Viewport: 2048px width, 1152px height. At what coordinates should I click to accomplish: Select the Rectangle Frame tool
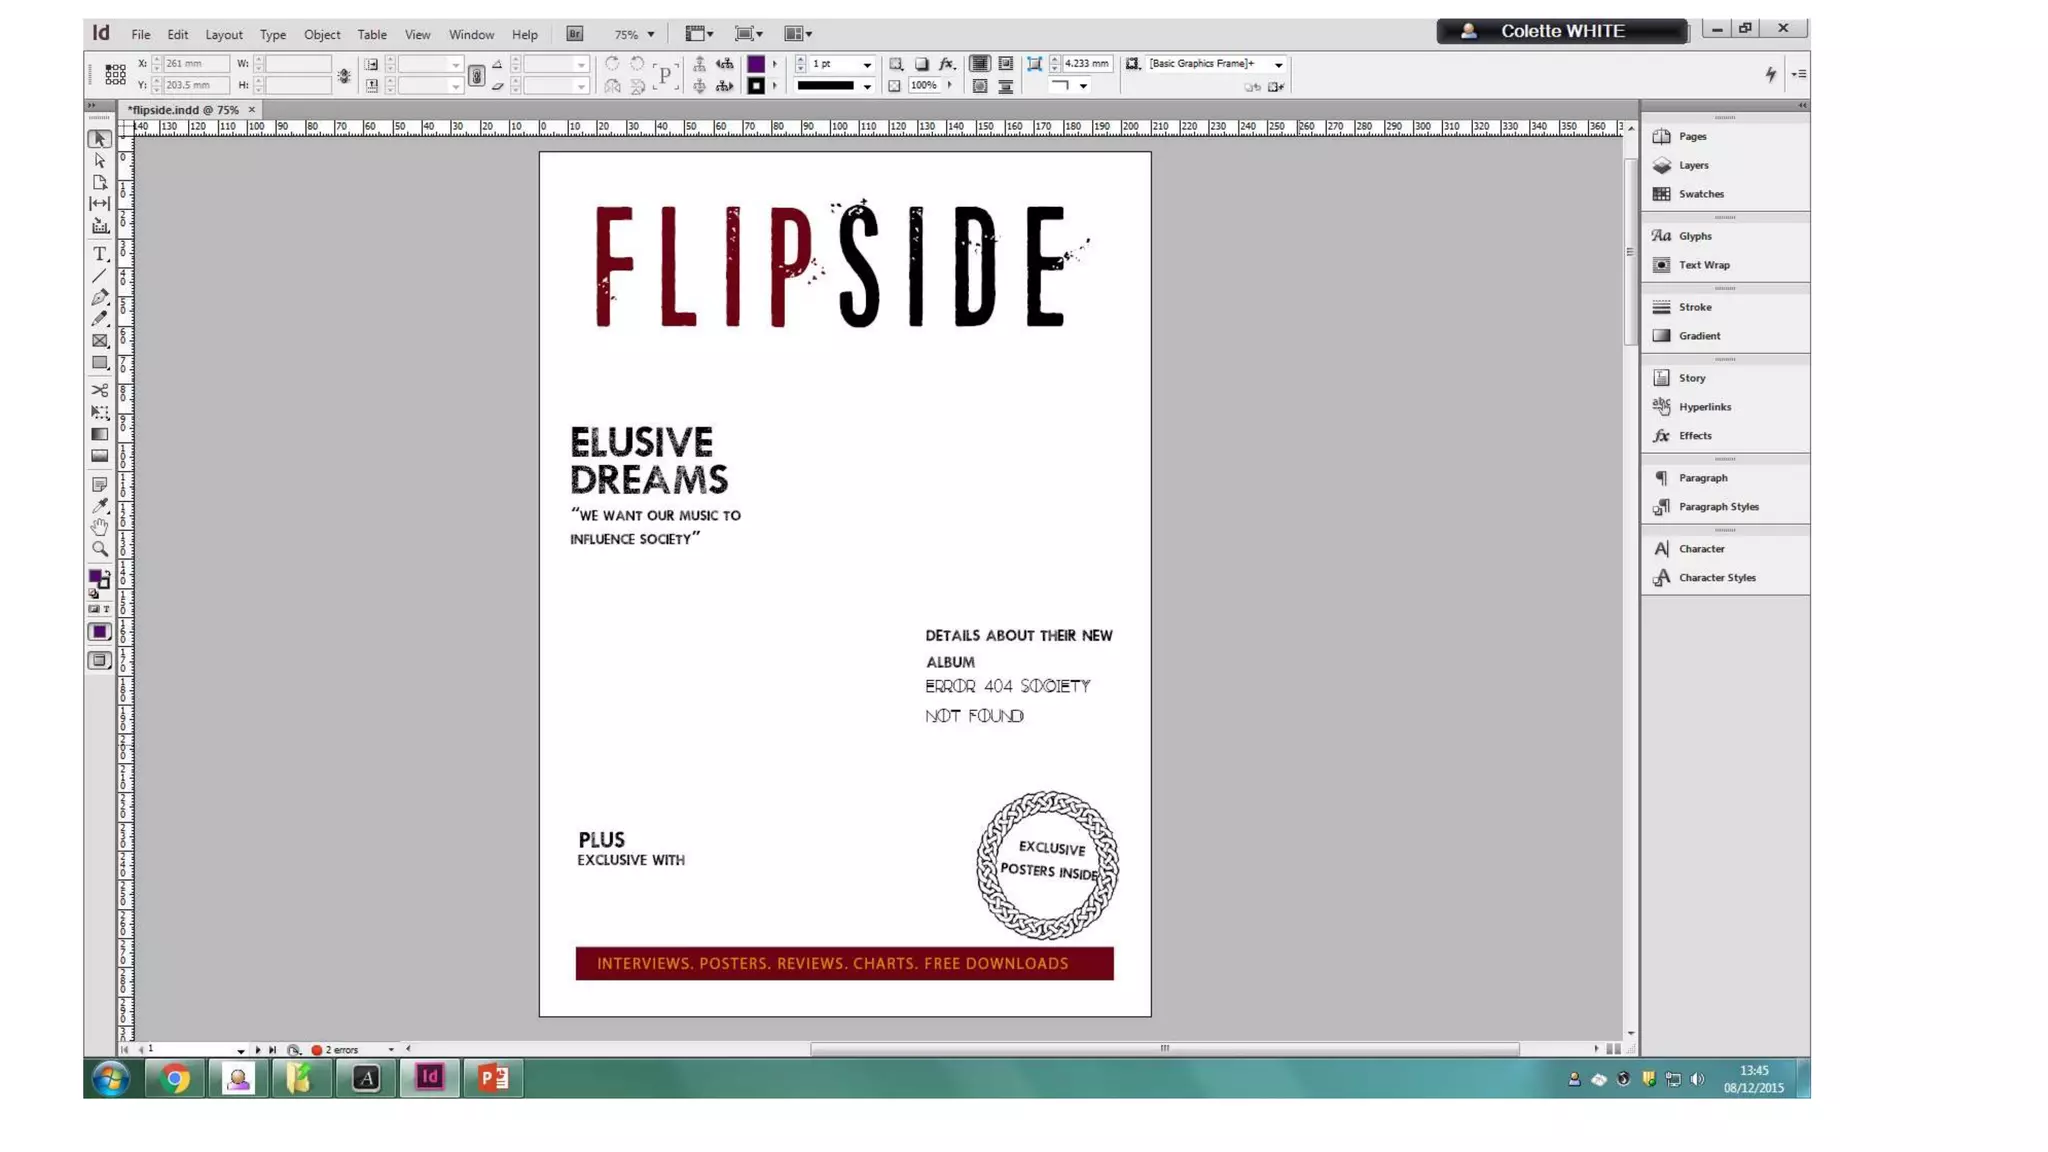(100, 341)
